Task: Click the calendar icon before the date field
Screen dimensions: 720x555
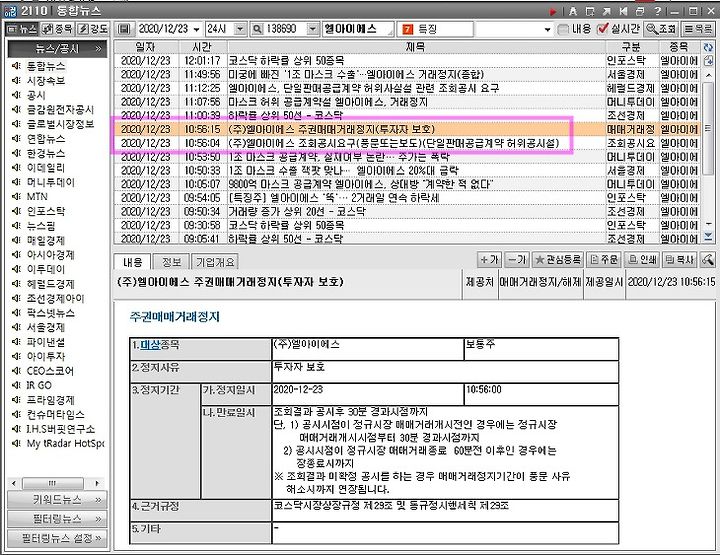Action: point(123,29)
